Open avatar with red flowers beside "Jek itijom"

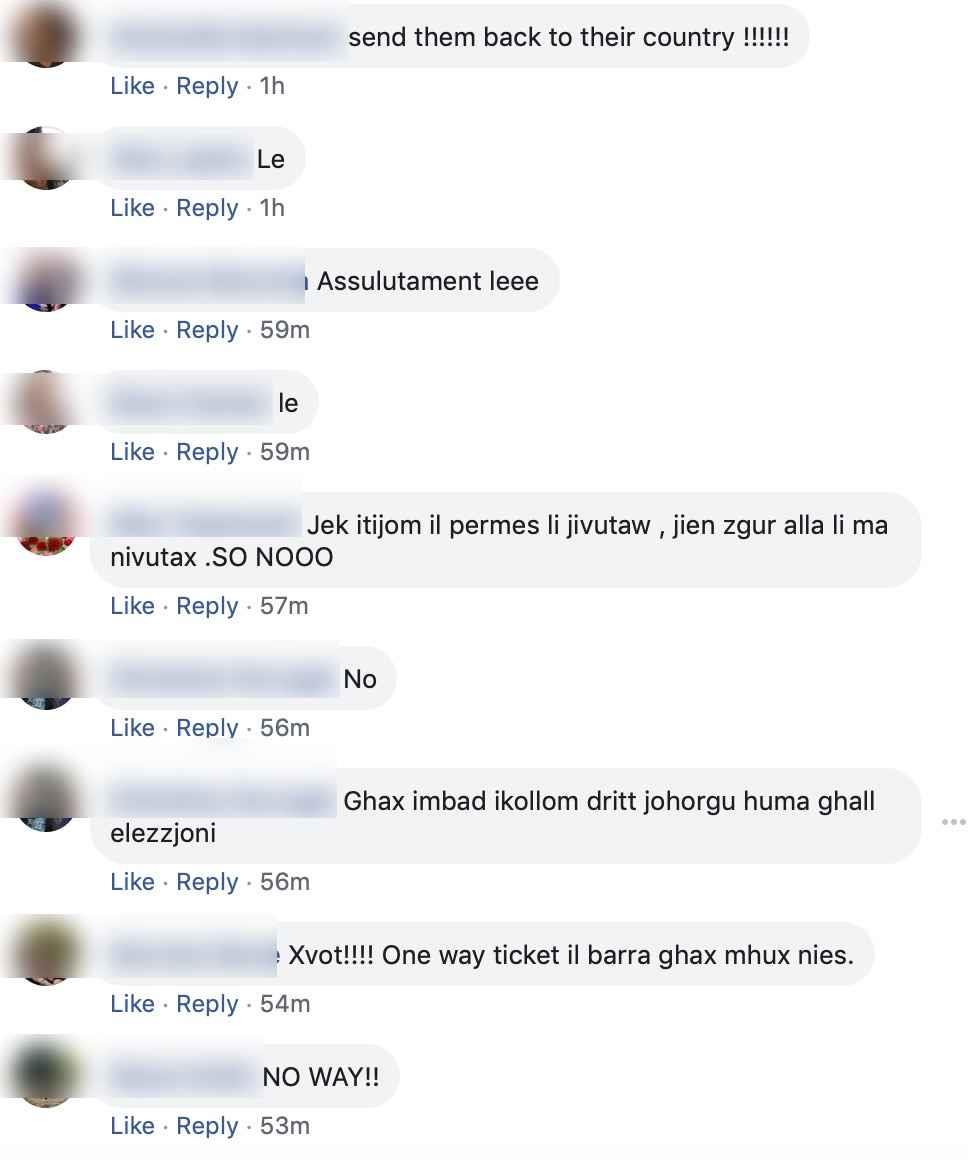(46, 524)
